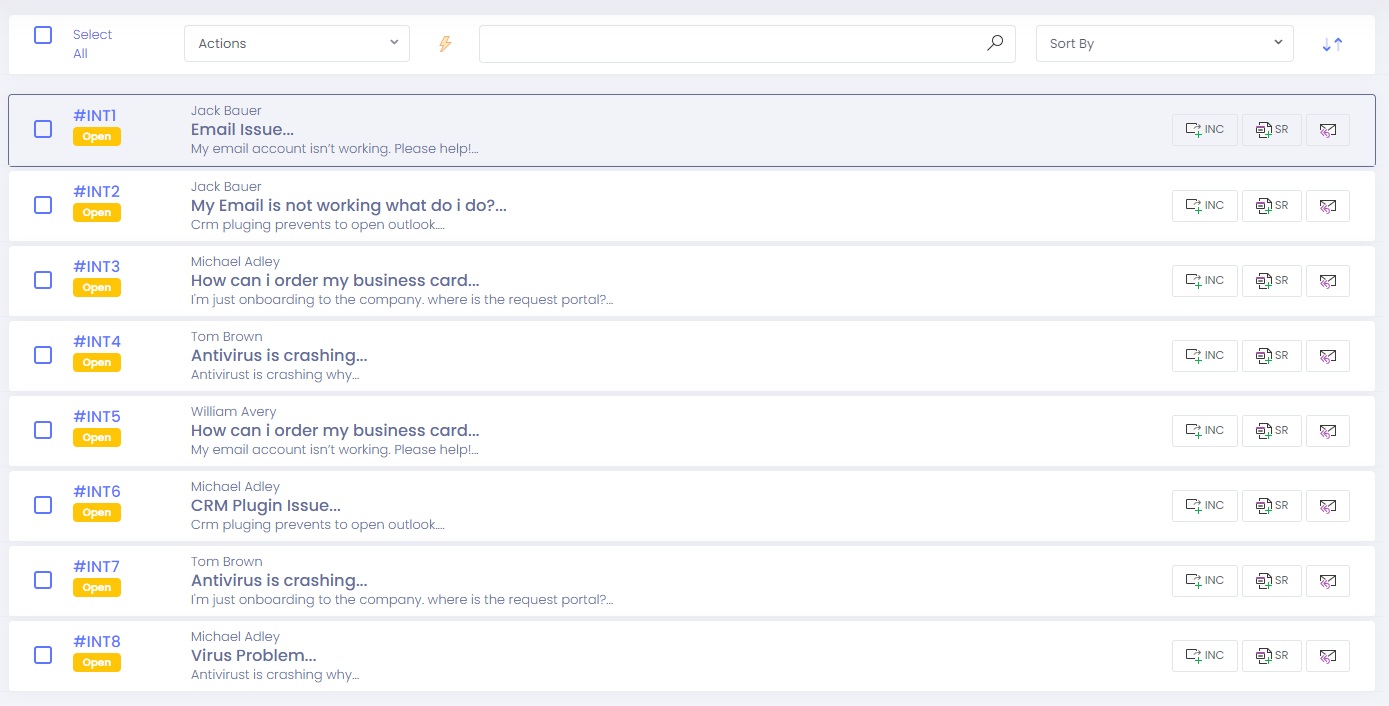Open the 'Virus Problem...' interaction row
This screenshot has height=706, width=1389.
[254, 656]
